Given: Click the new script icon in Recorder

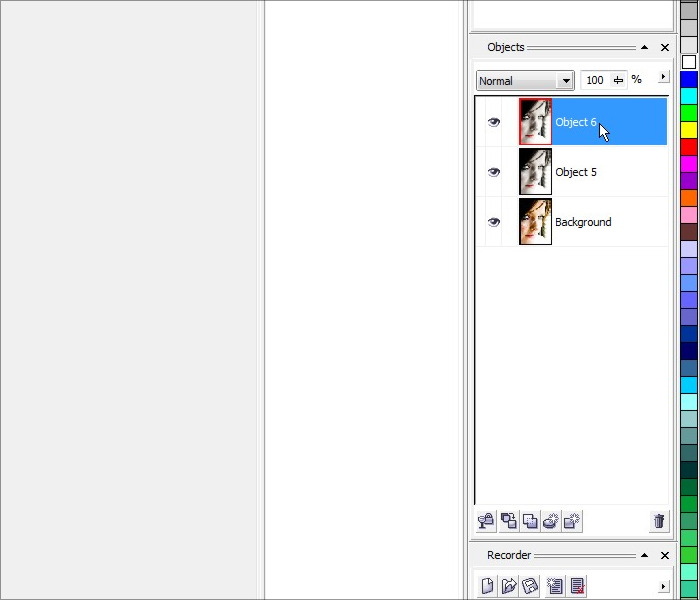Looking at the screenshot, I should pyautogui.click(x=487, y=586).
